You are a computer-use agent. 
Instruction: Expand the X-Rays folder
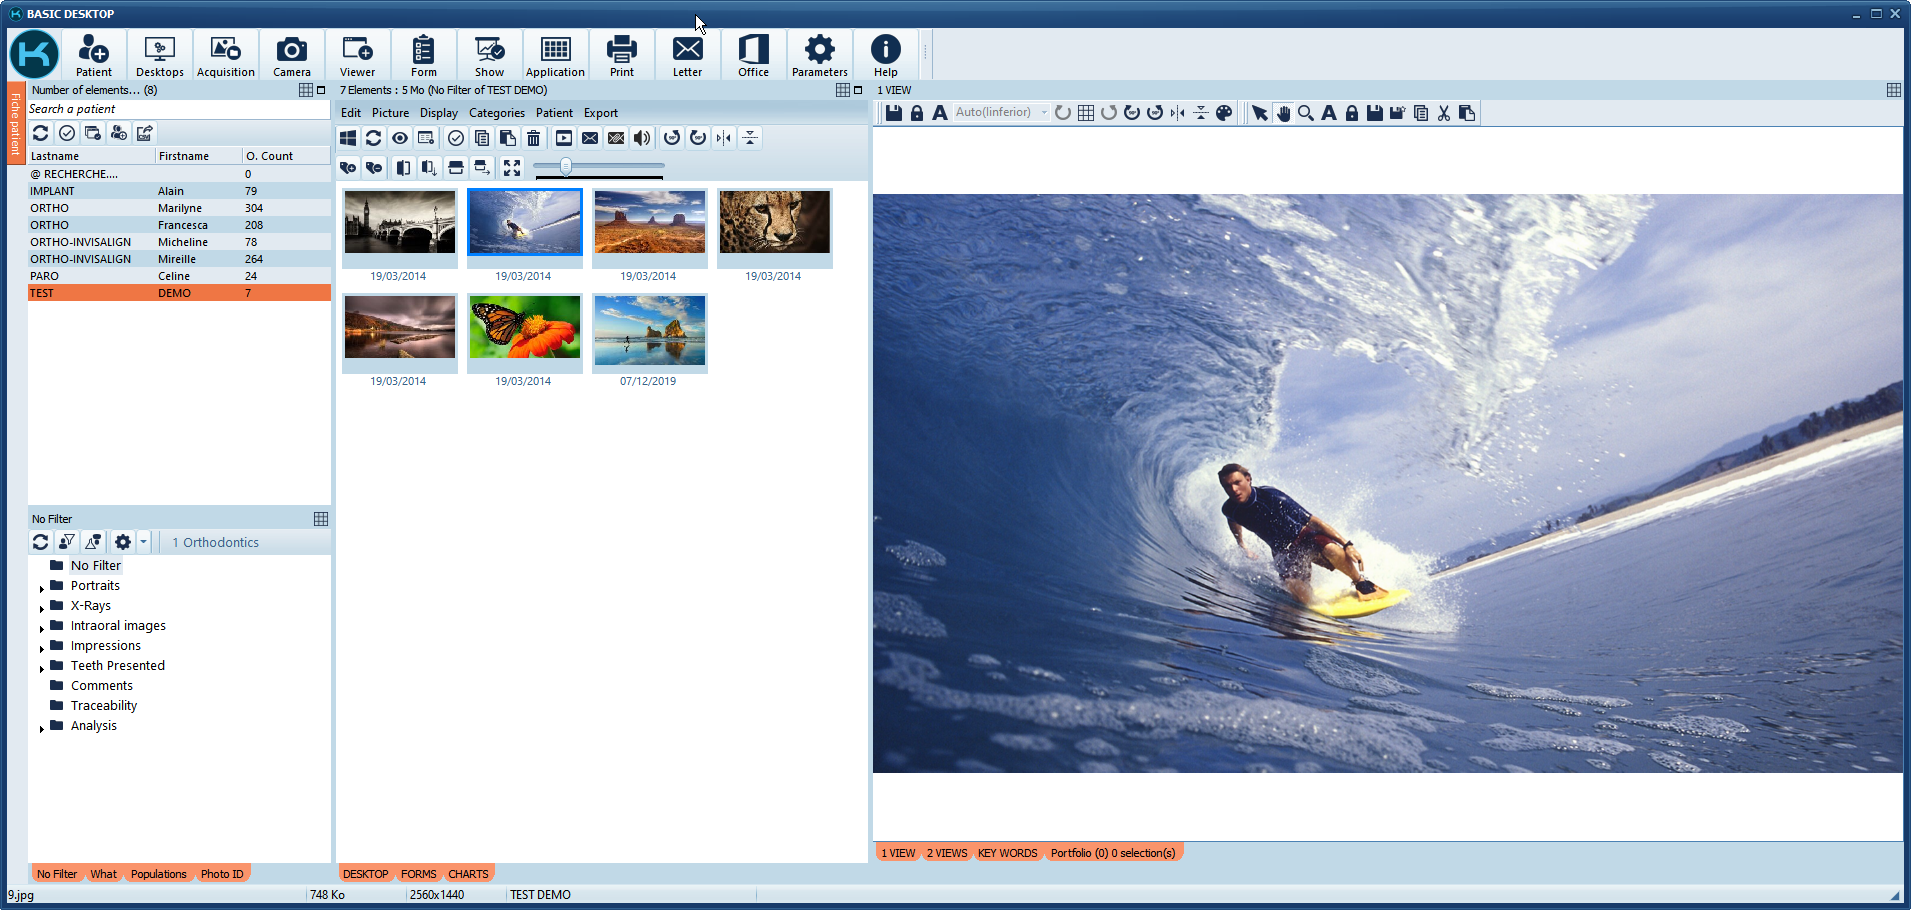42,605
